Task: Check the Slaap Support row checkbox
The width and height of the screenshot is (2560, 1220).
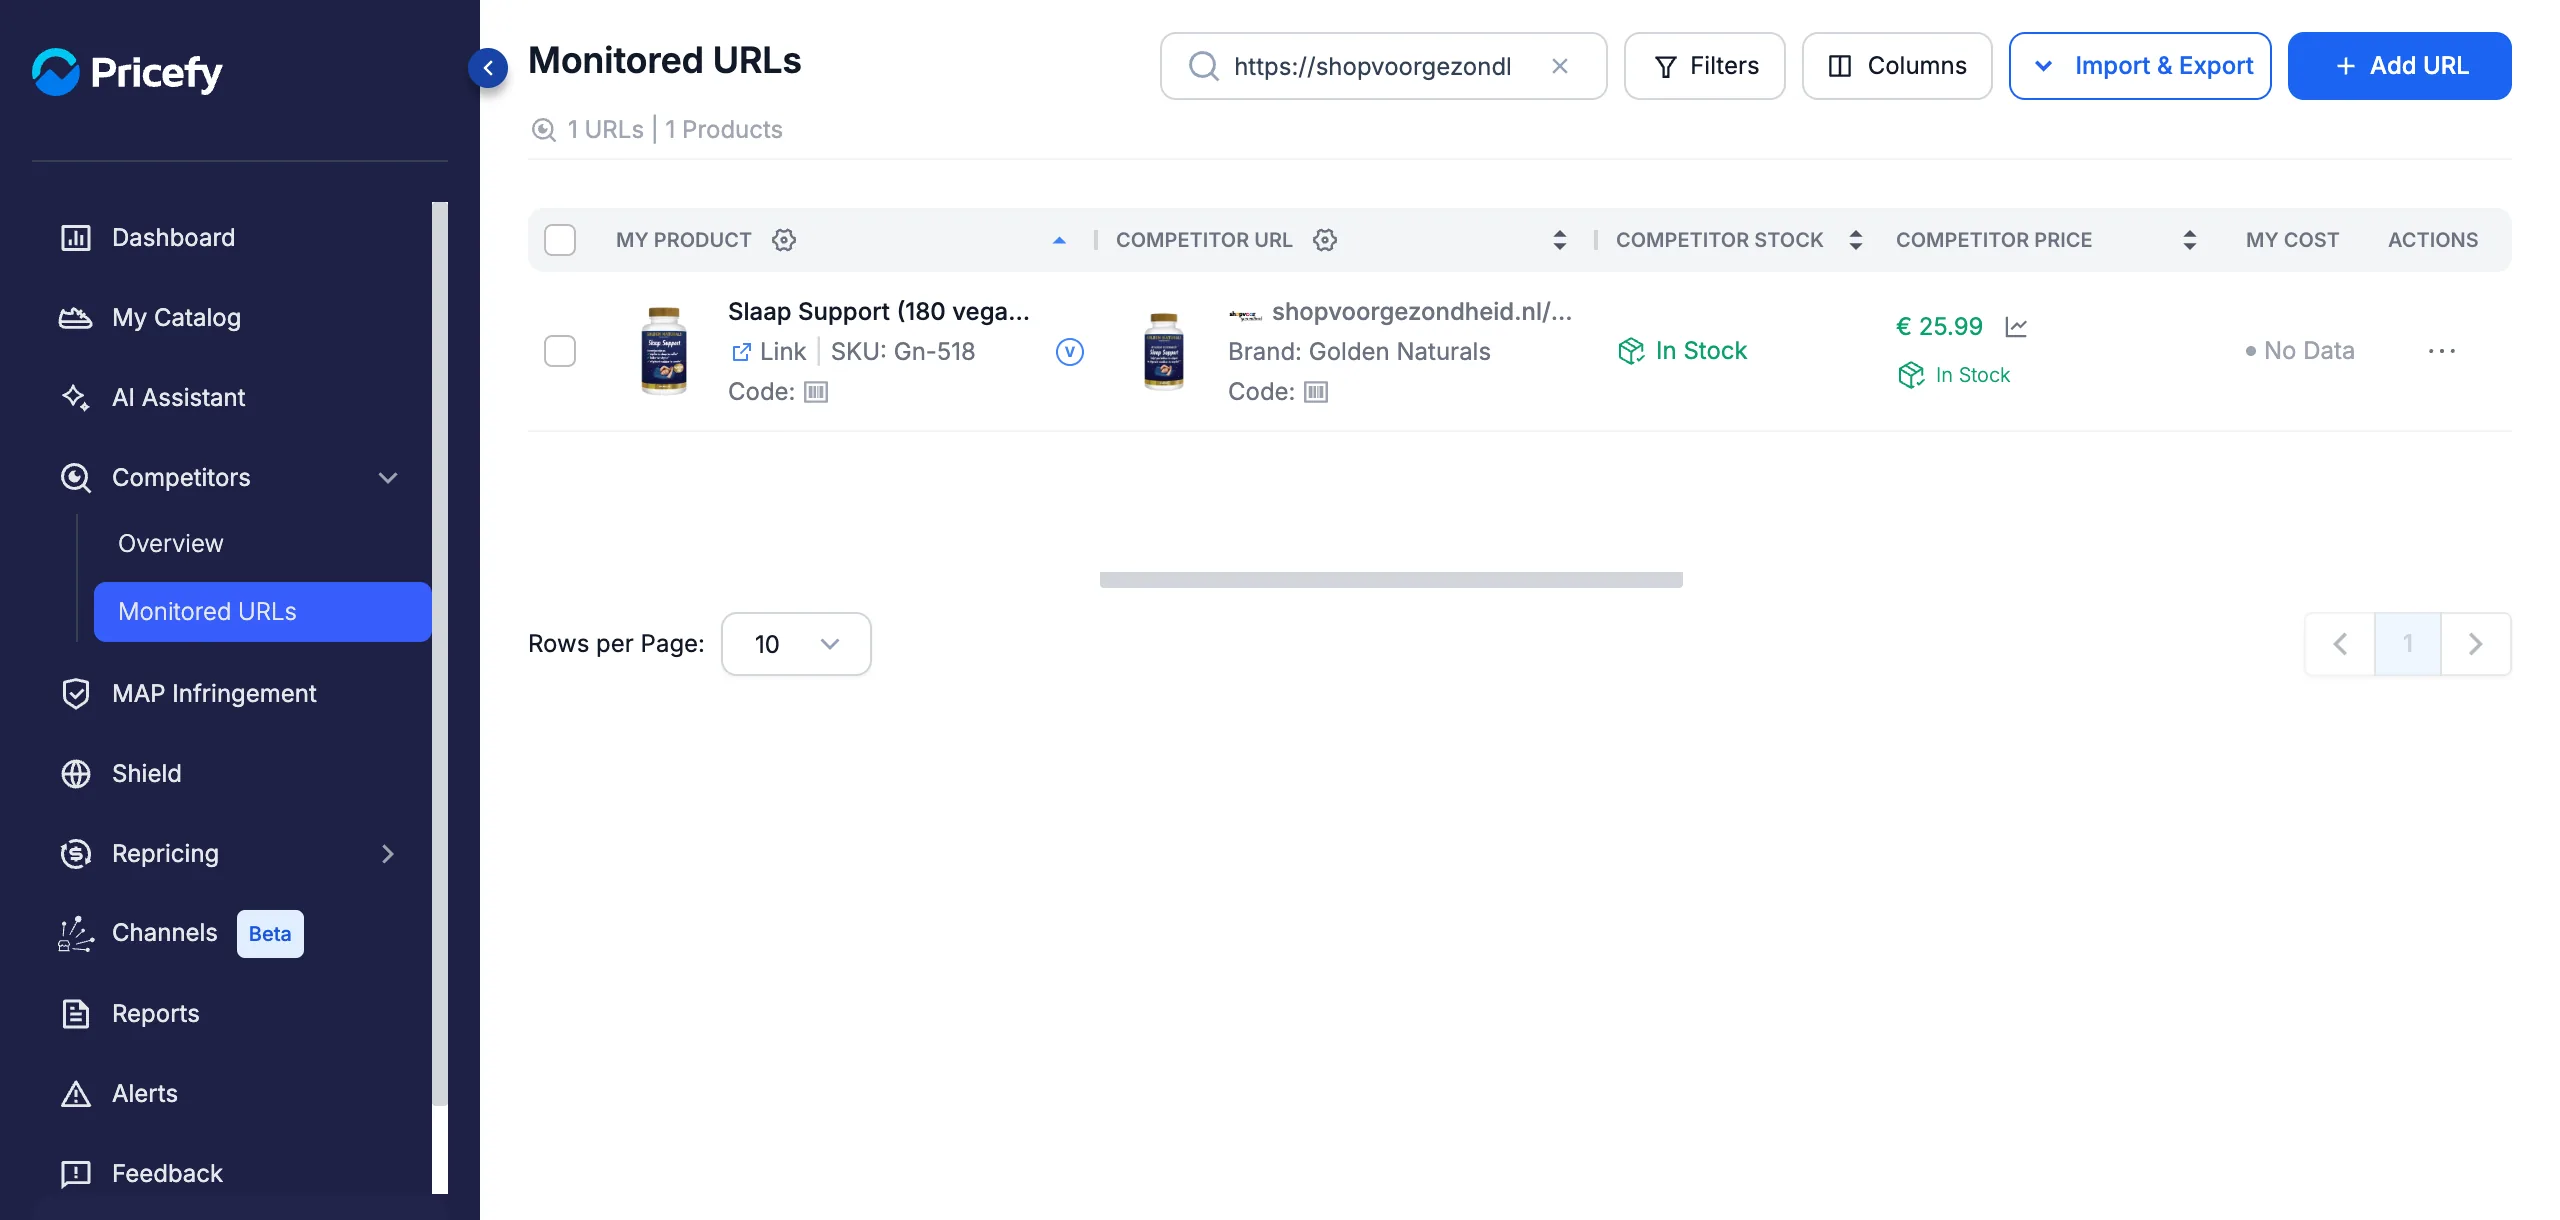Action: pos(560,351)
